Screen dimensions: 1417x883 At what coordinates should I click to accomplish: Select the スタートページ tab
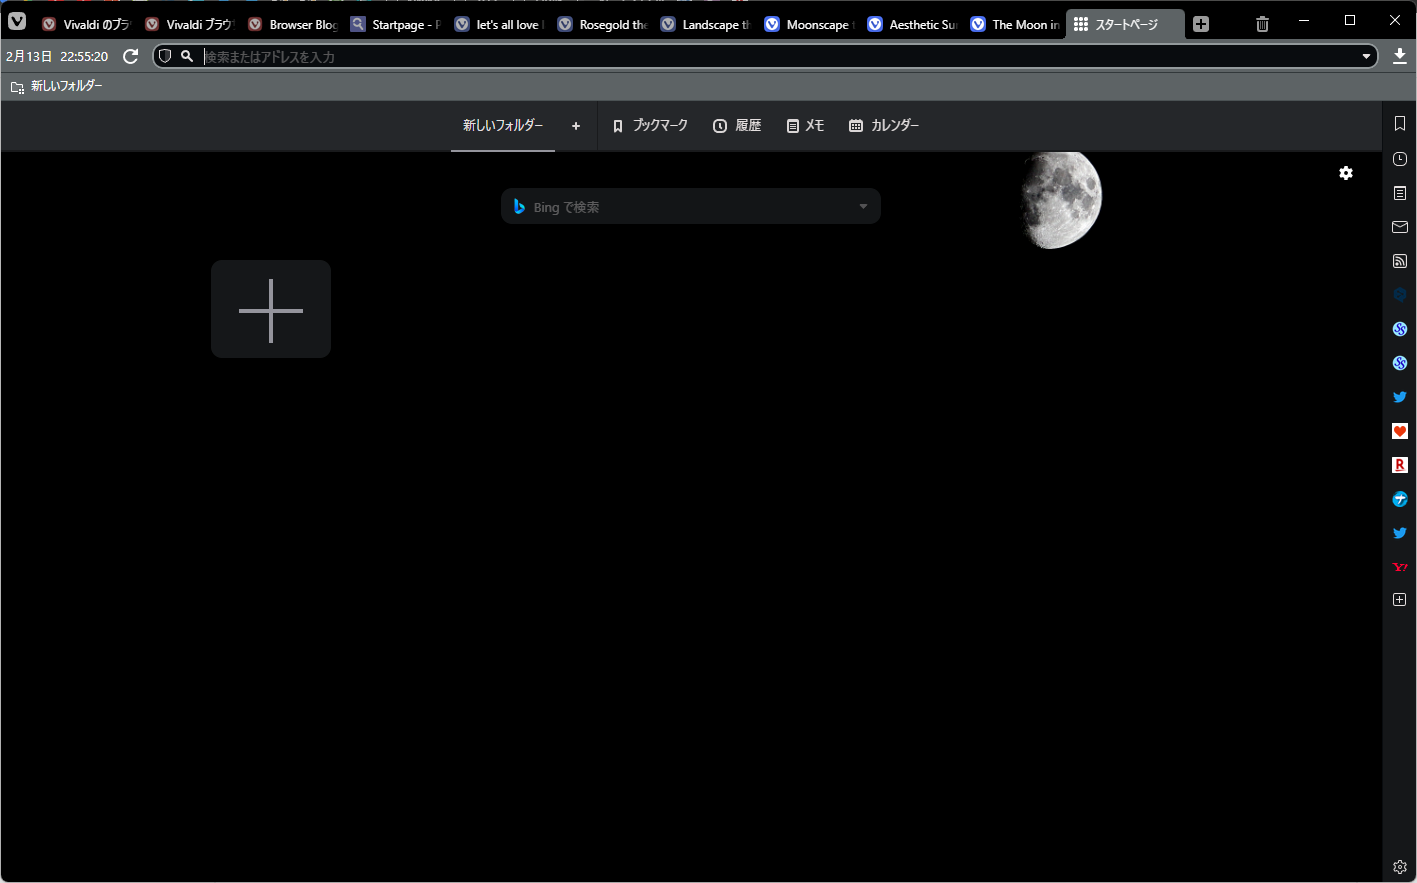[x=1125, y=24]
